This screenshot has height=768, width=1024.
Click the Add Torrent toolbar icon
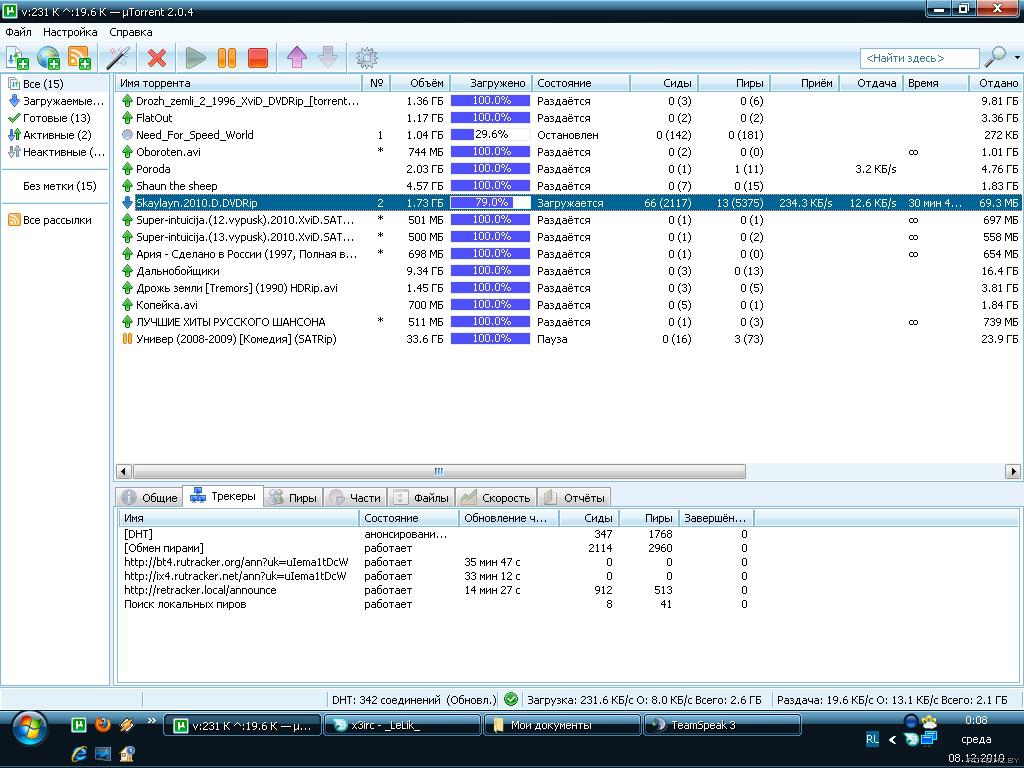(17, 58)
